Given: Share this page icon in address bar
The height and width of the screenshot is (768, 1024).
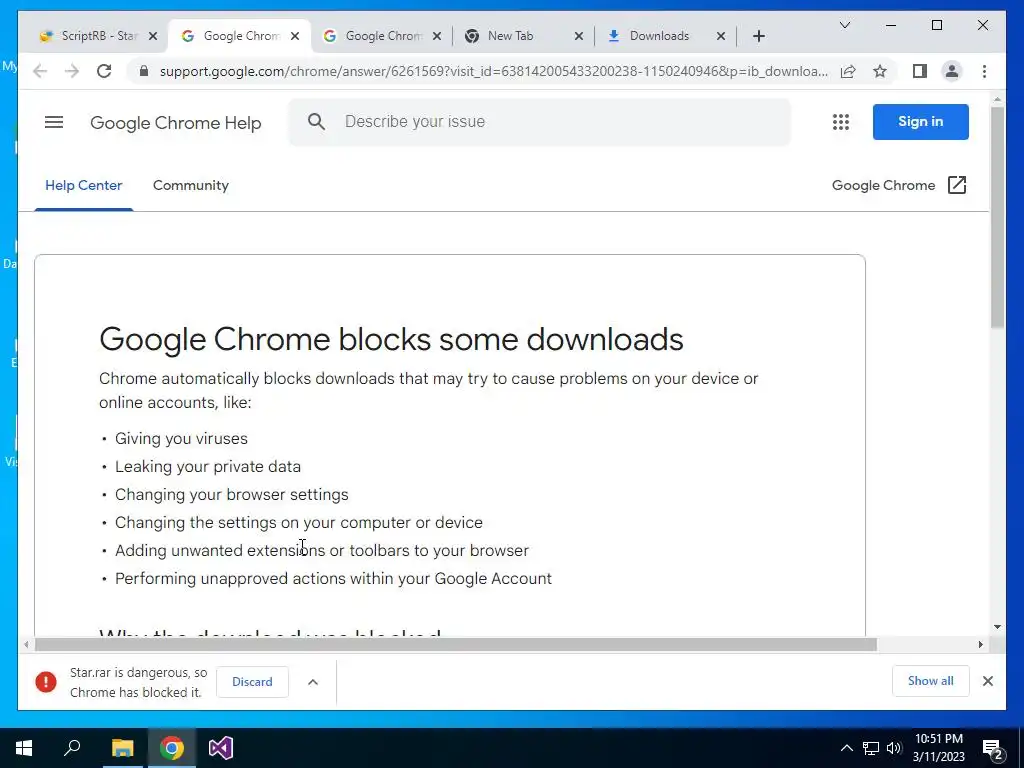Looking at the screenshot, I should (848, 71).
